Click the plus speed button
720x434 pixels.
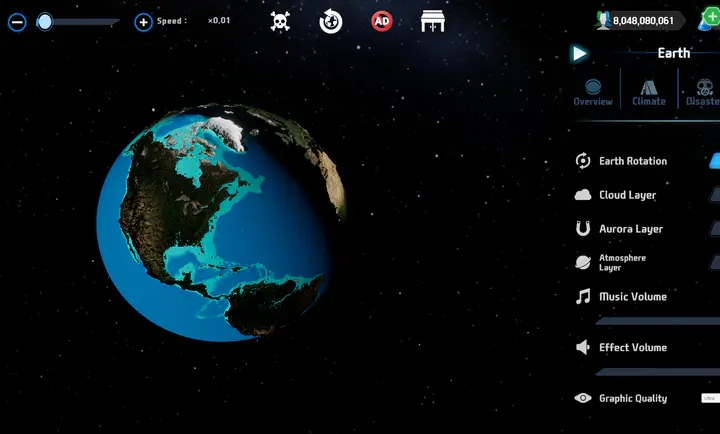click(143, 22)
